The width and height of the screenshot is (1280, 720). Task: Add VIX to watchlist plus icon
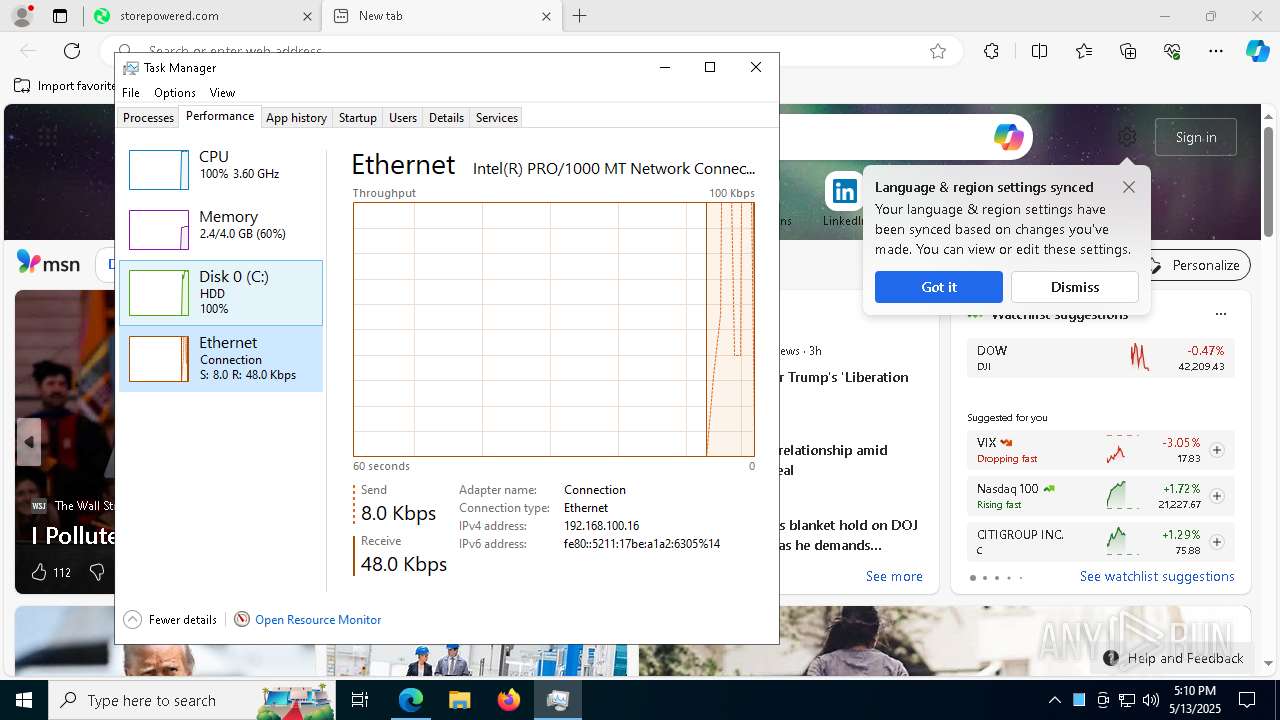(x=1217, y=450)
